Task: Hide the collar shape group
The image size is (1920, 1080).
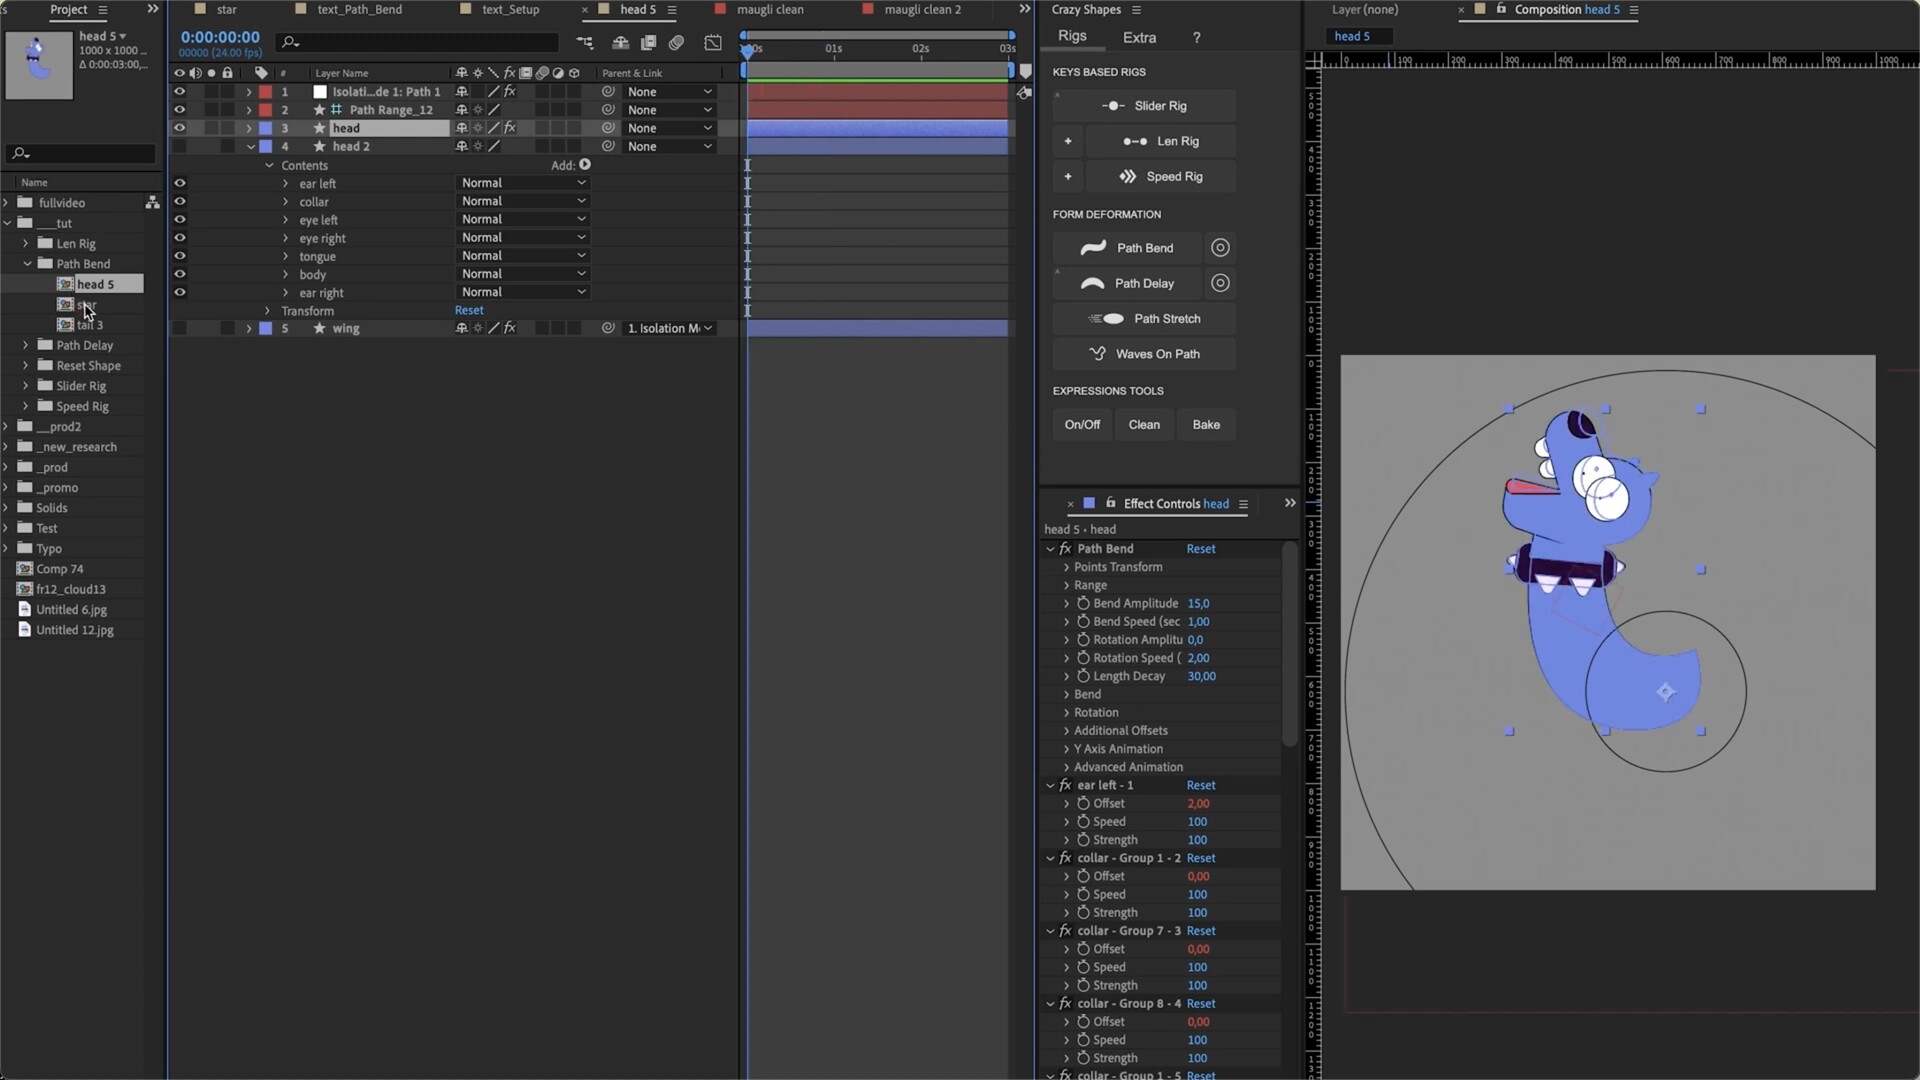Action: (x=180, y=201)
